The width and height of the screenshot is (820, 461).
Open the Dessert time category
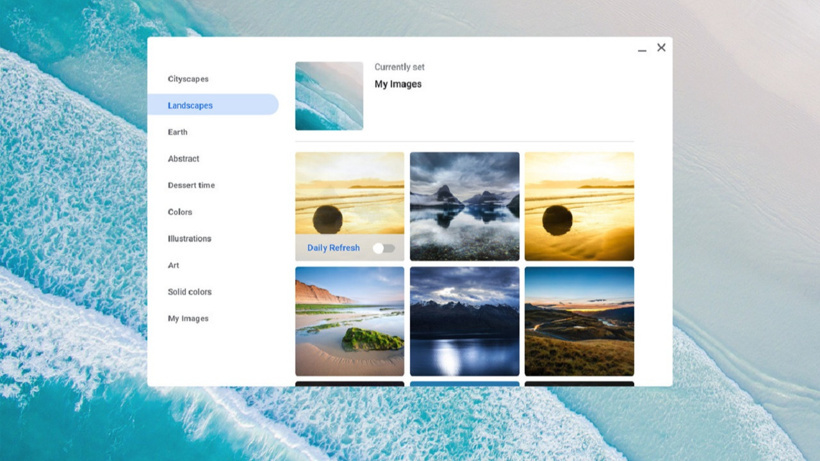coord(191,186)
